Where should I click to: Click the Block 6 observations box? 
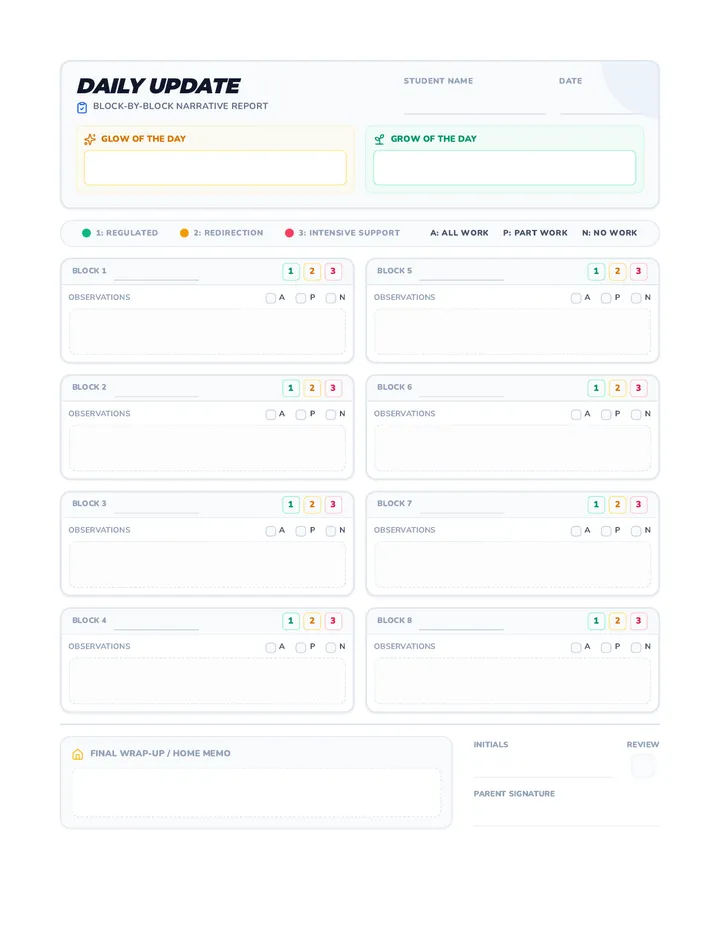click(x=513, y=449)
